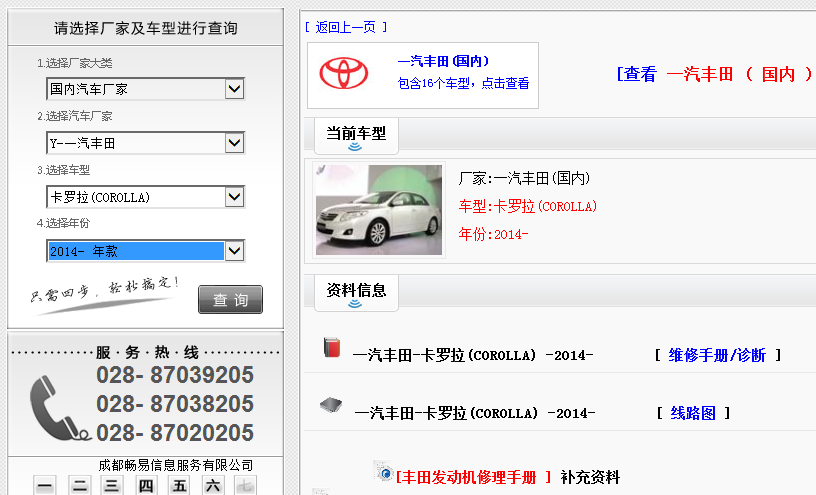Open the 一汽丰田(国内) title link
This screenshot has width=816, height=495.
point(443,61)
